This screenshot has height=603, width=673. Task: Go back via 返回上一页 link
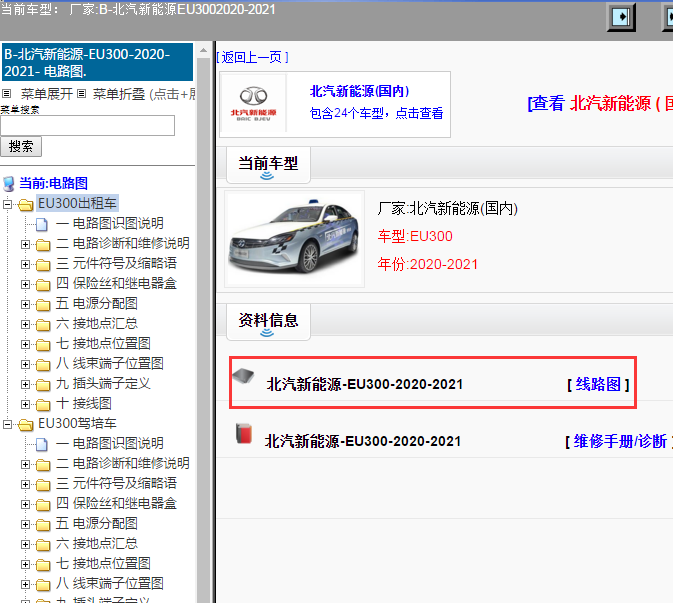(252, 57)
